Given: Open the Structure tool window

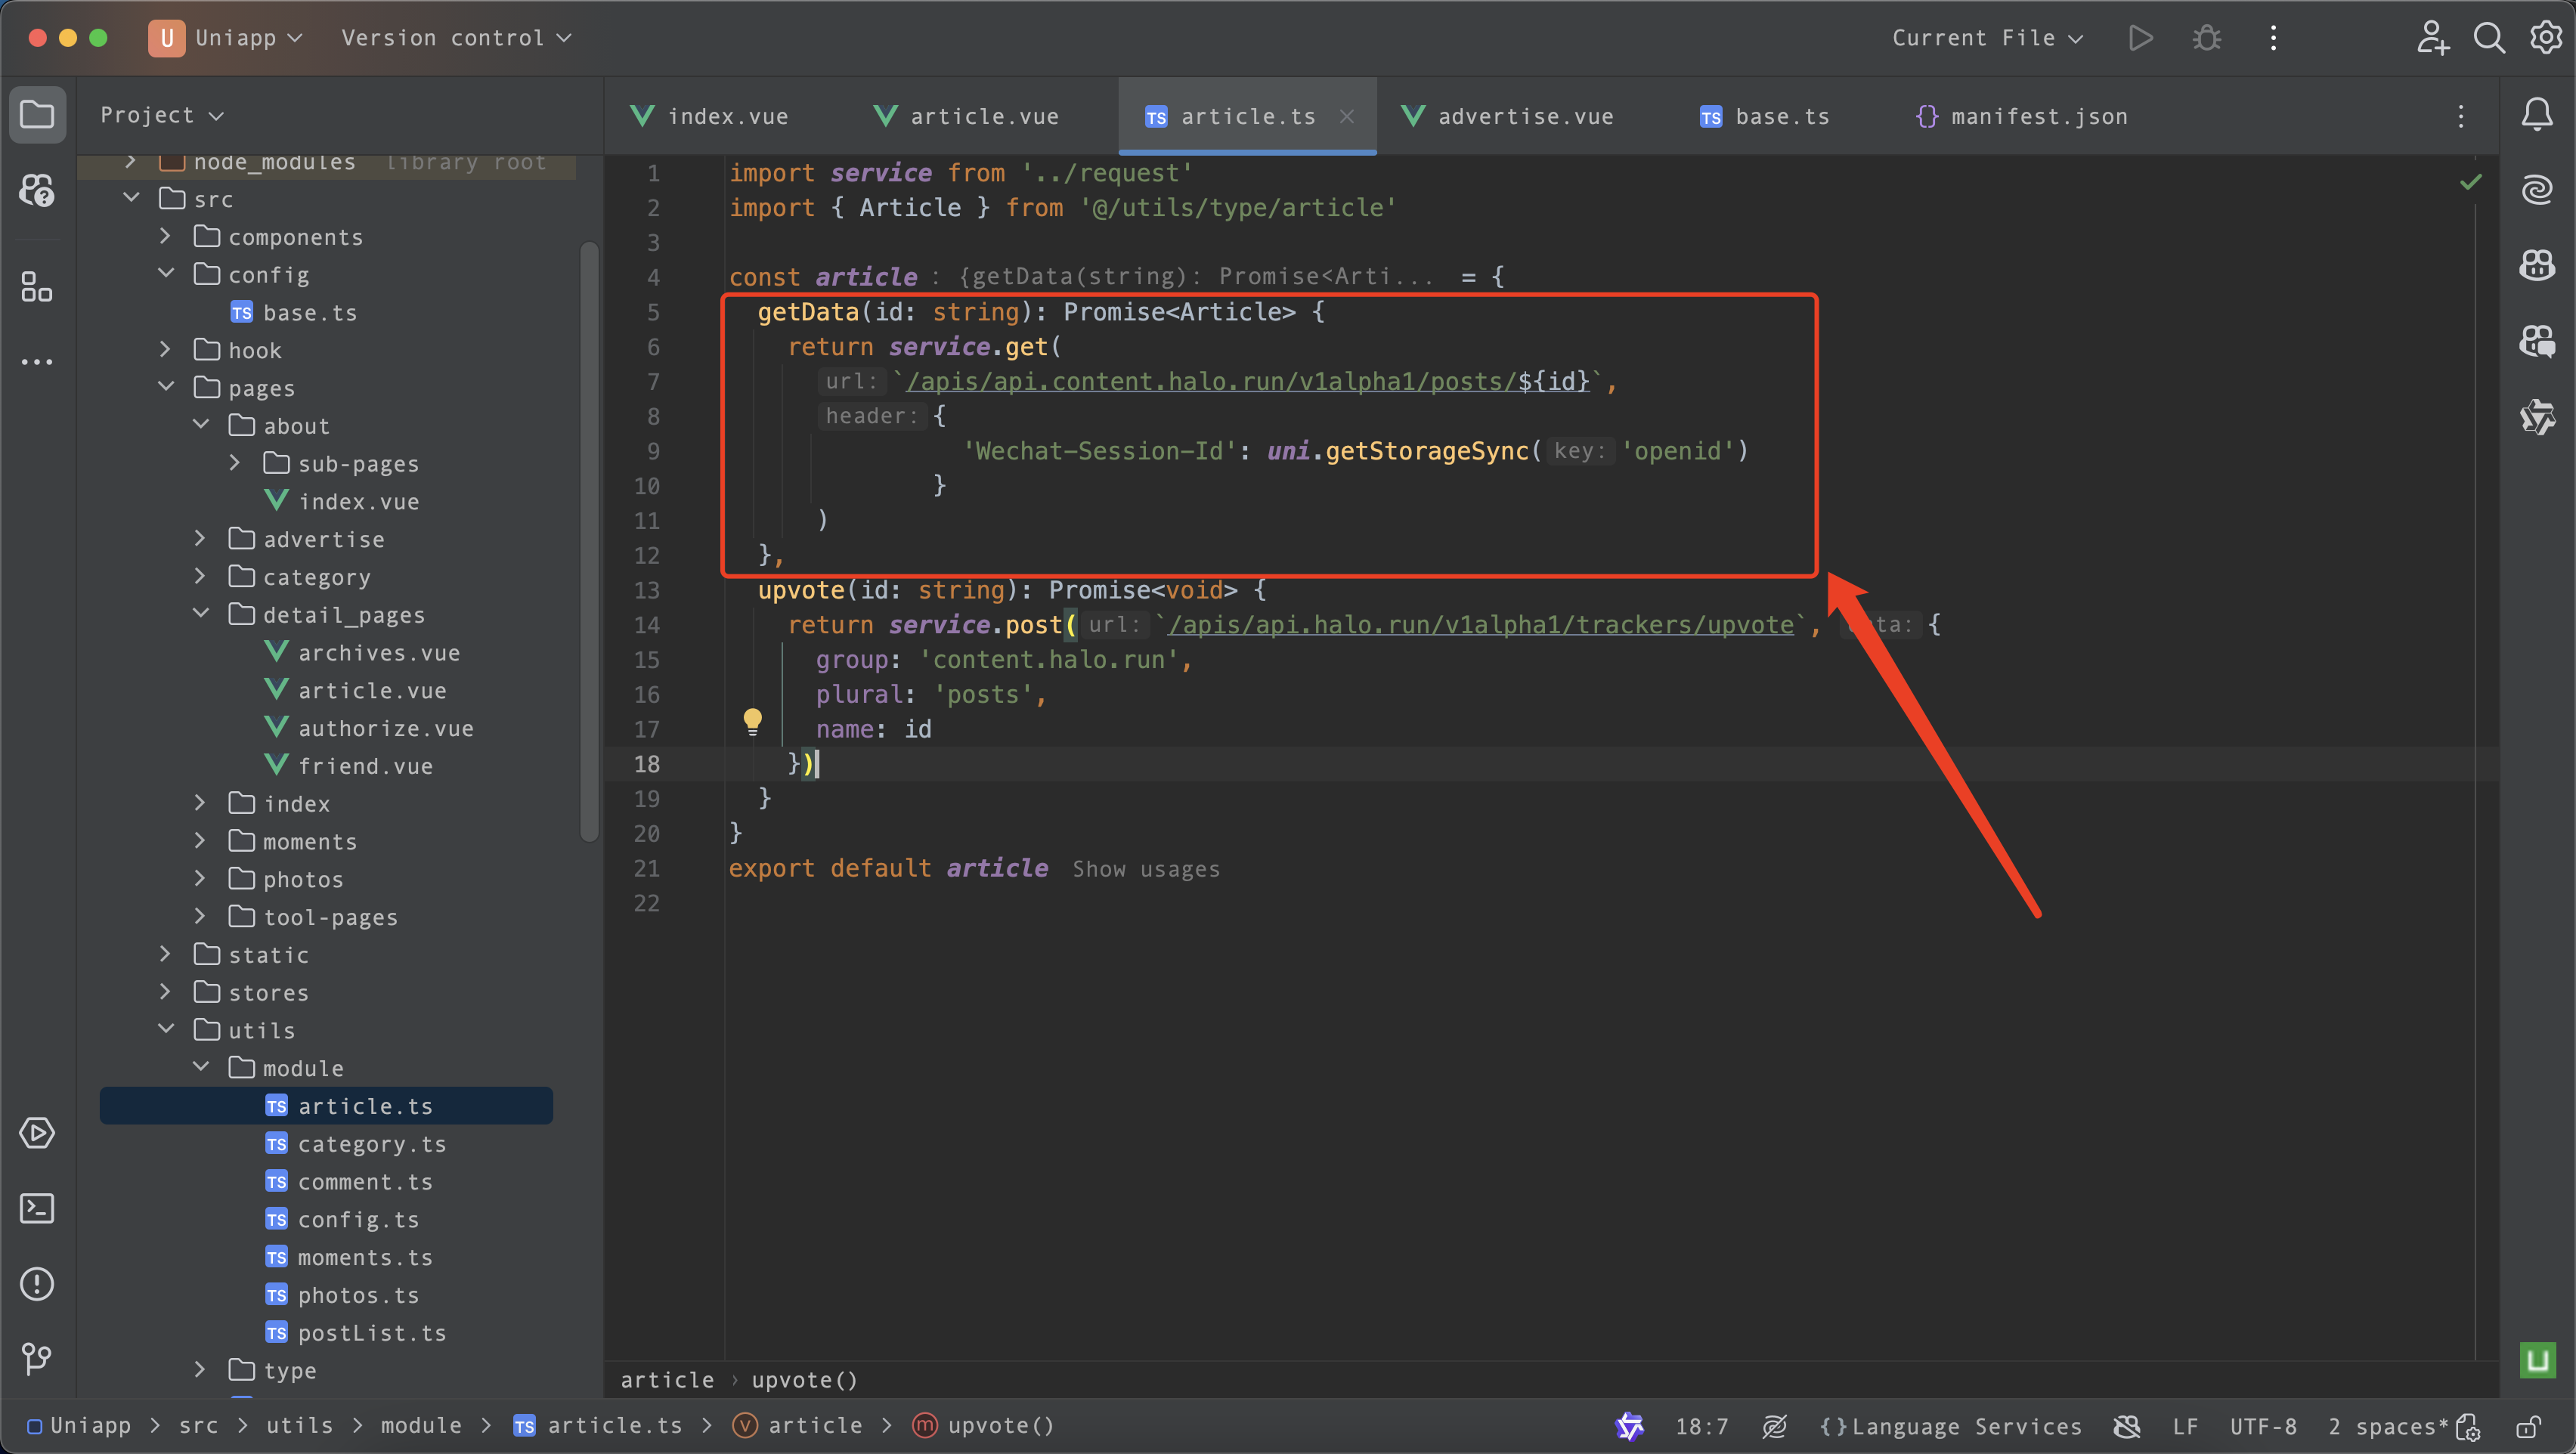Looking at the screenshot, I should coord(37,288).
